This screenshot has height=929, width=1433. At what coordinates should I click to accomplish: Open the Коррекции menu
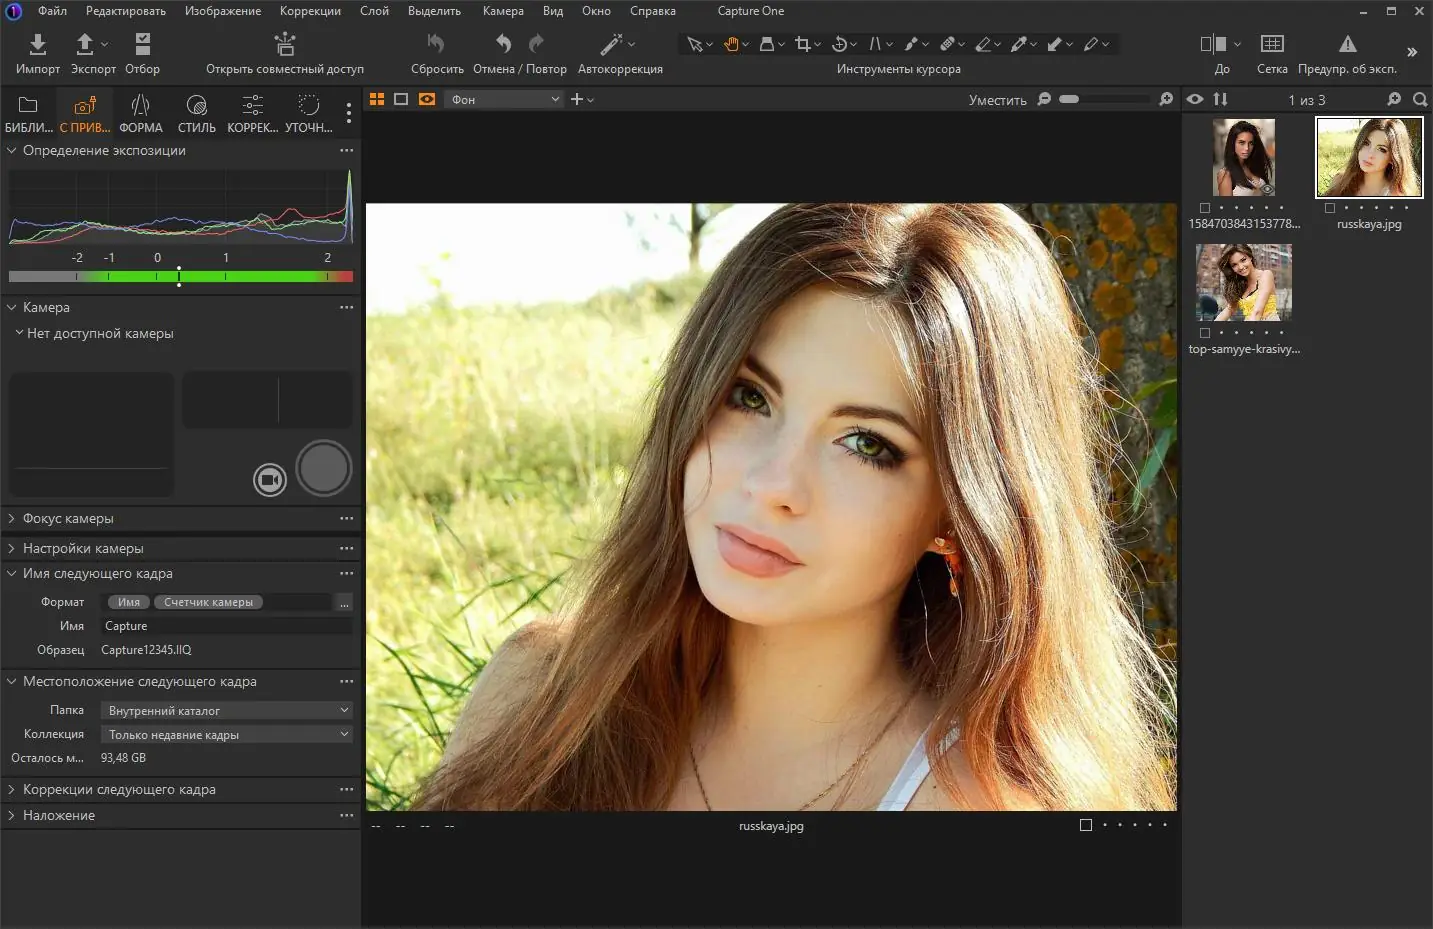(x=310, y=11)
